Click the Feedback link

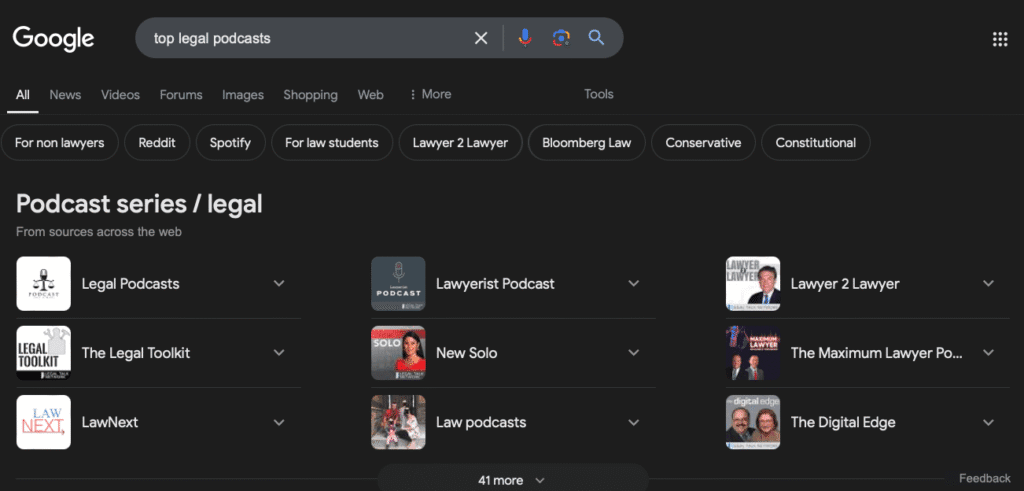(x=984, y=479)
